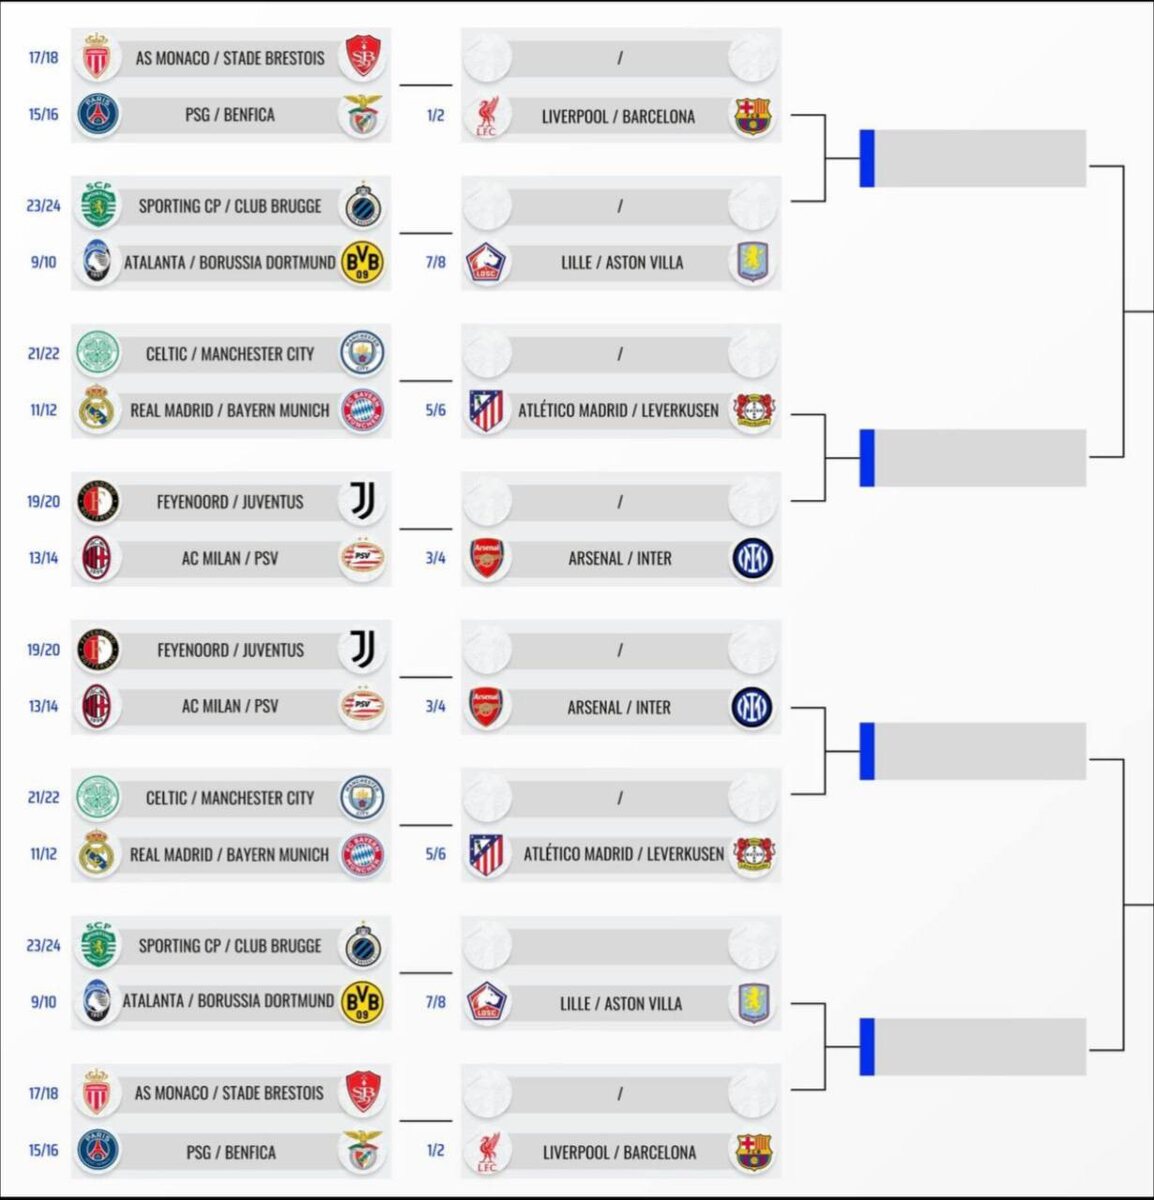Select the bottommost blue-marked quarter-final slot
1154x1200 pixels.
tap(974, 1047)
